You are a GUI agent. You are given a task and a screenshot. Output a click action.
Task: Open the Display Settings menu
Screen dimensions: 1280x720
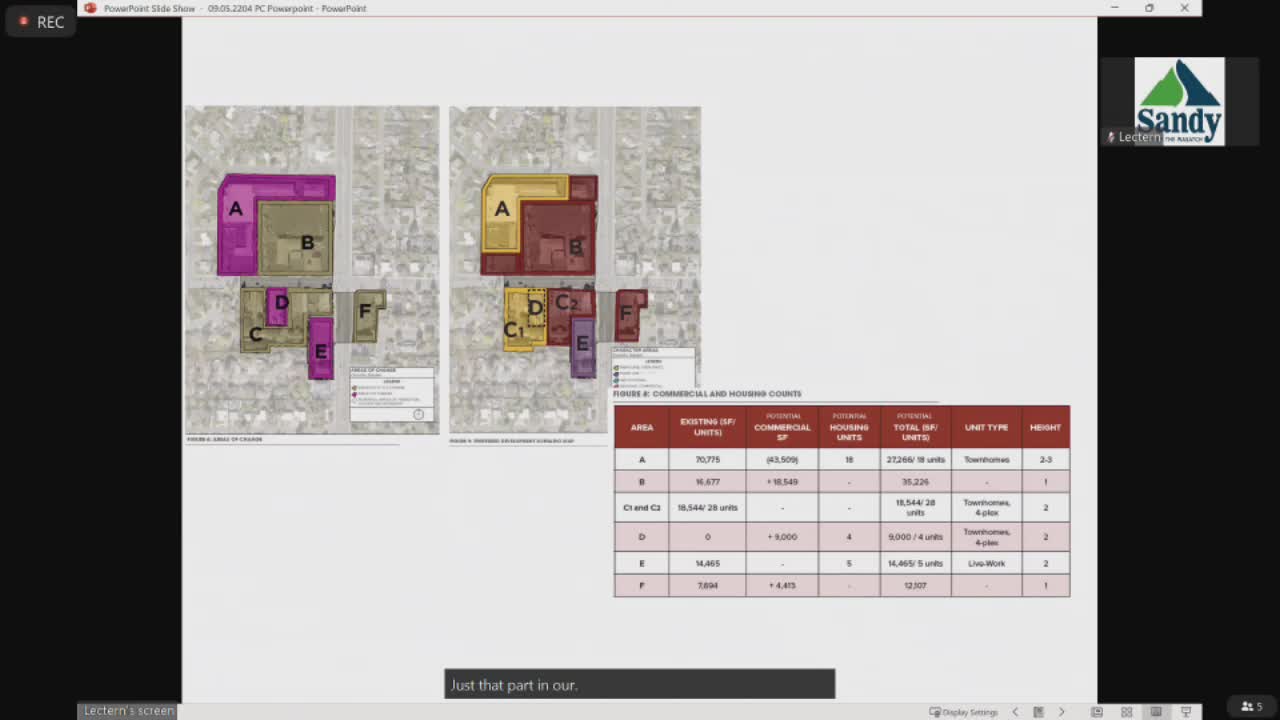tap(963, 712)
